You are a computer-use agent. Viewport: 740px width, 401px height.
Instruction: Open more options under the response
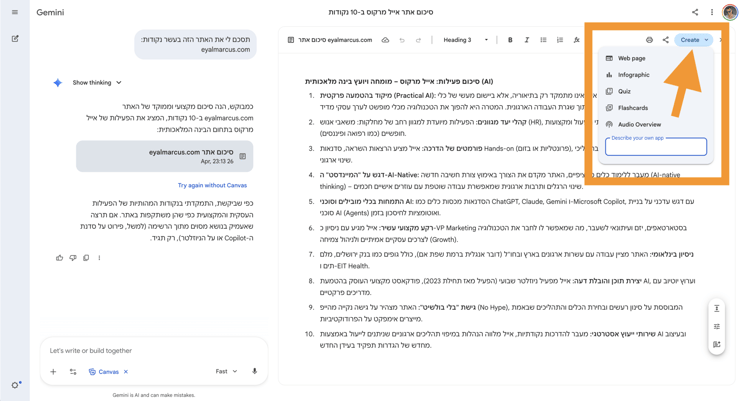(x=99, y=258)
